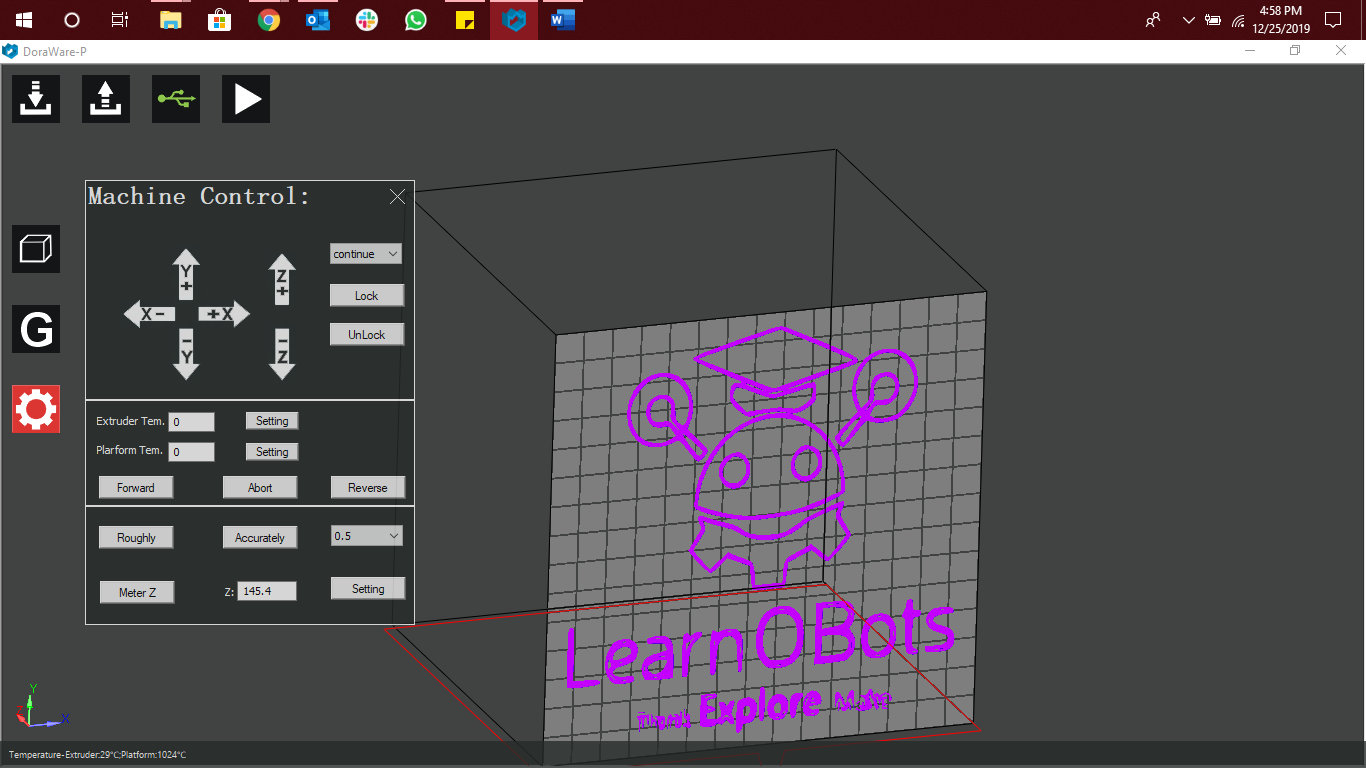
Task: Open WhatsApp from taskbar
Action: click(x=416, y=20)
